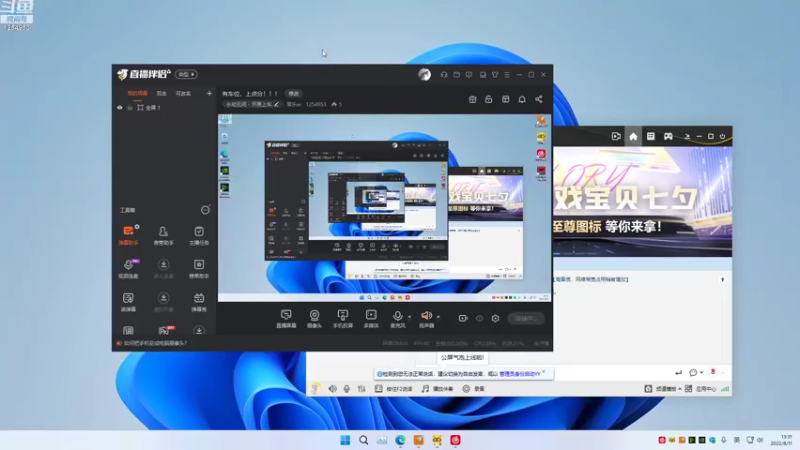The height and width of the screenshot is (450, 800).
Task: Mute the 麦克风 microphone
Action: [397, 319]
